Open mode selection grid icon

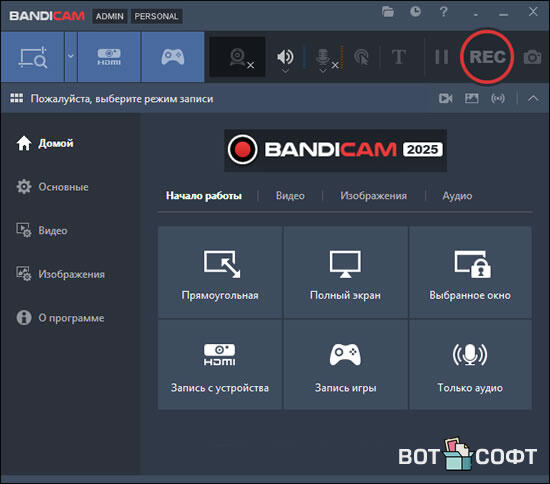click(x=16, y=98)
